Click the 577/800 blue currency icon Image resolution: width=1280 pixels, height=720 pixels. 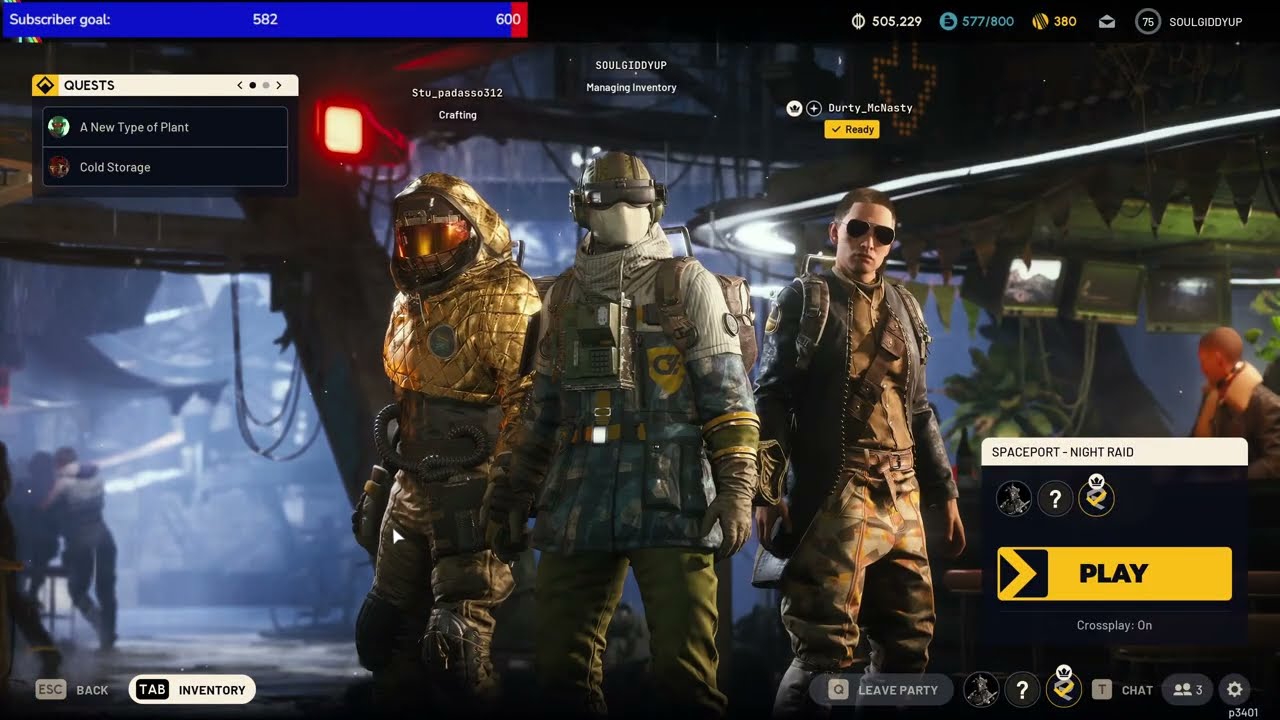point(948,21)
